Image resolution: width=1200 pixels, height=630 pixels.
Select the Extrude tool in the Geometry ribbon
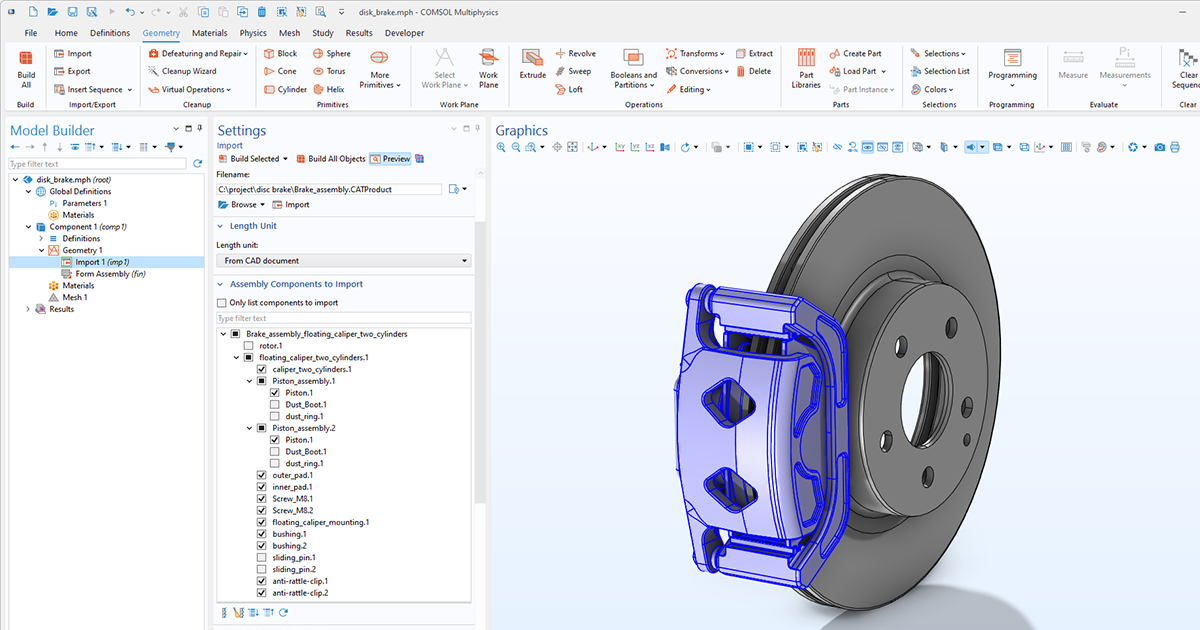click(x=531, y=66)
